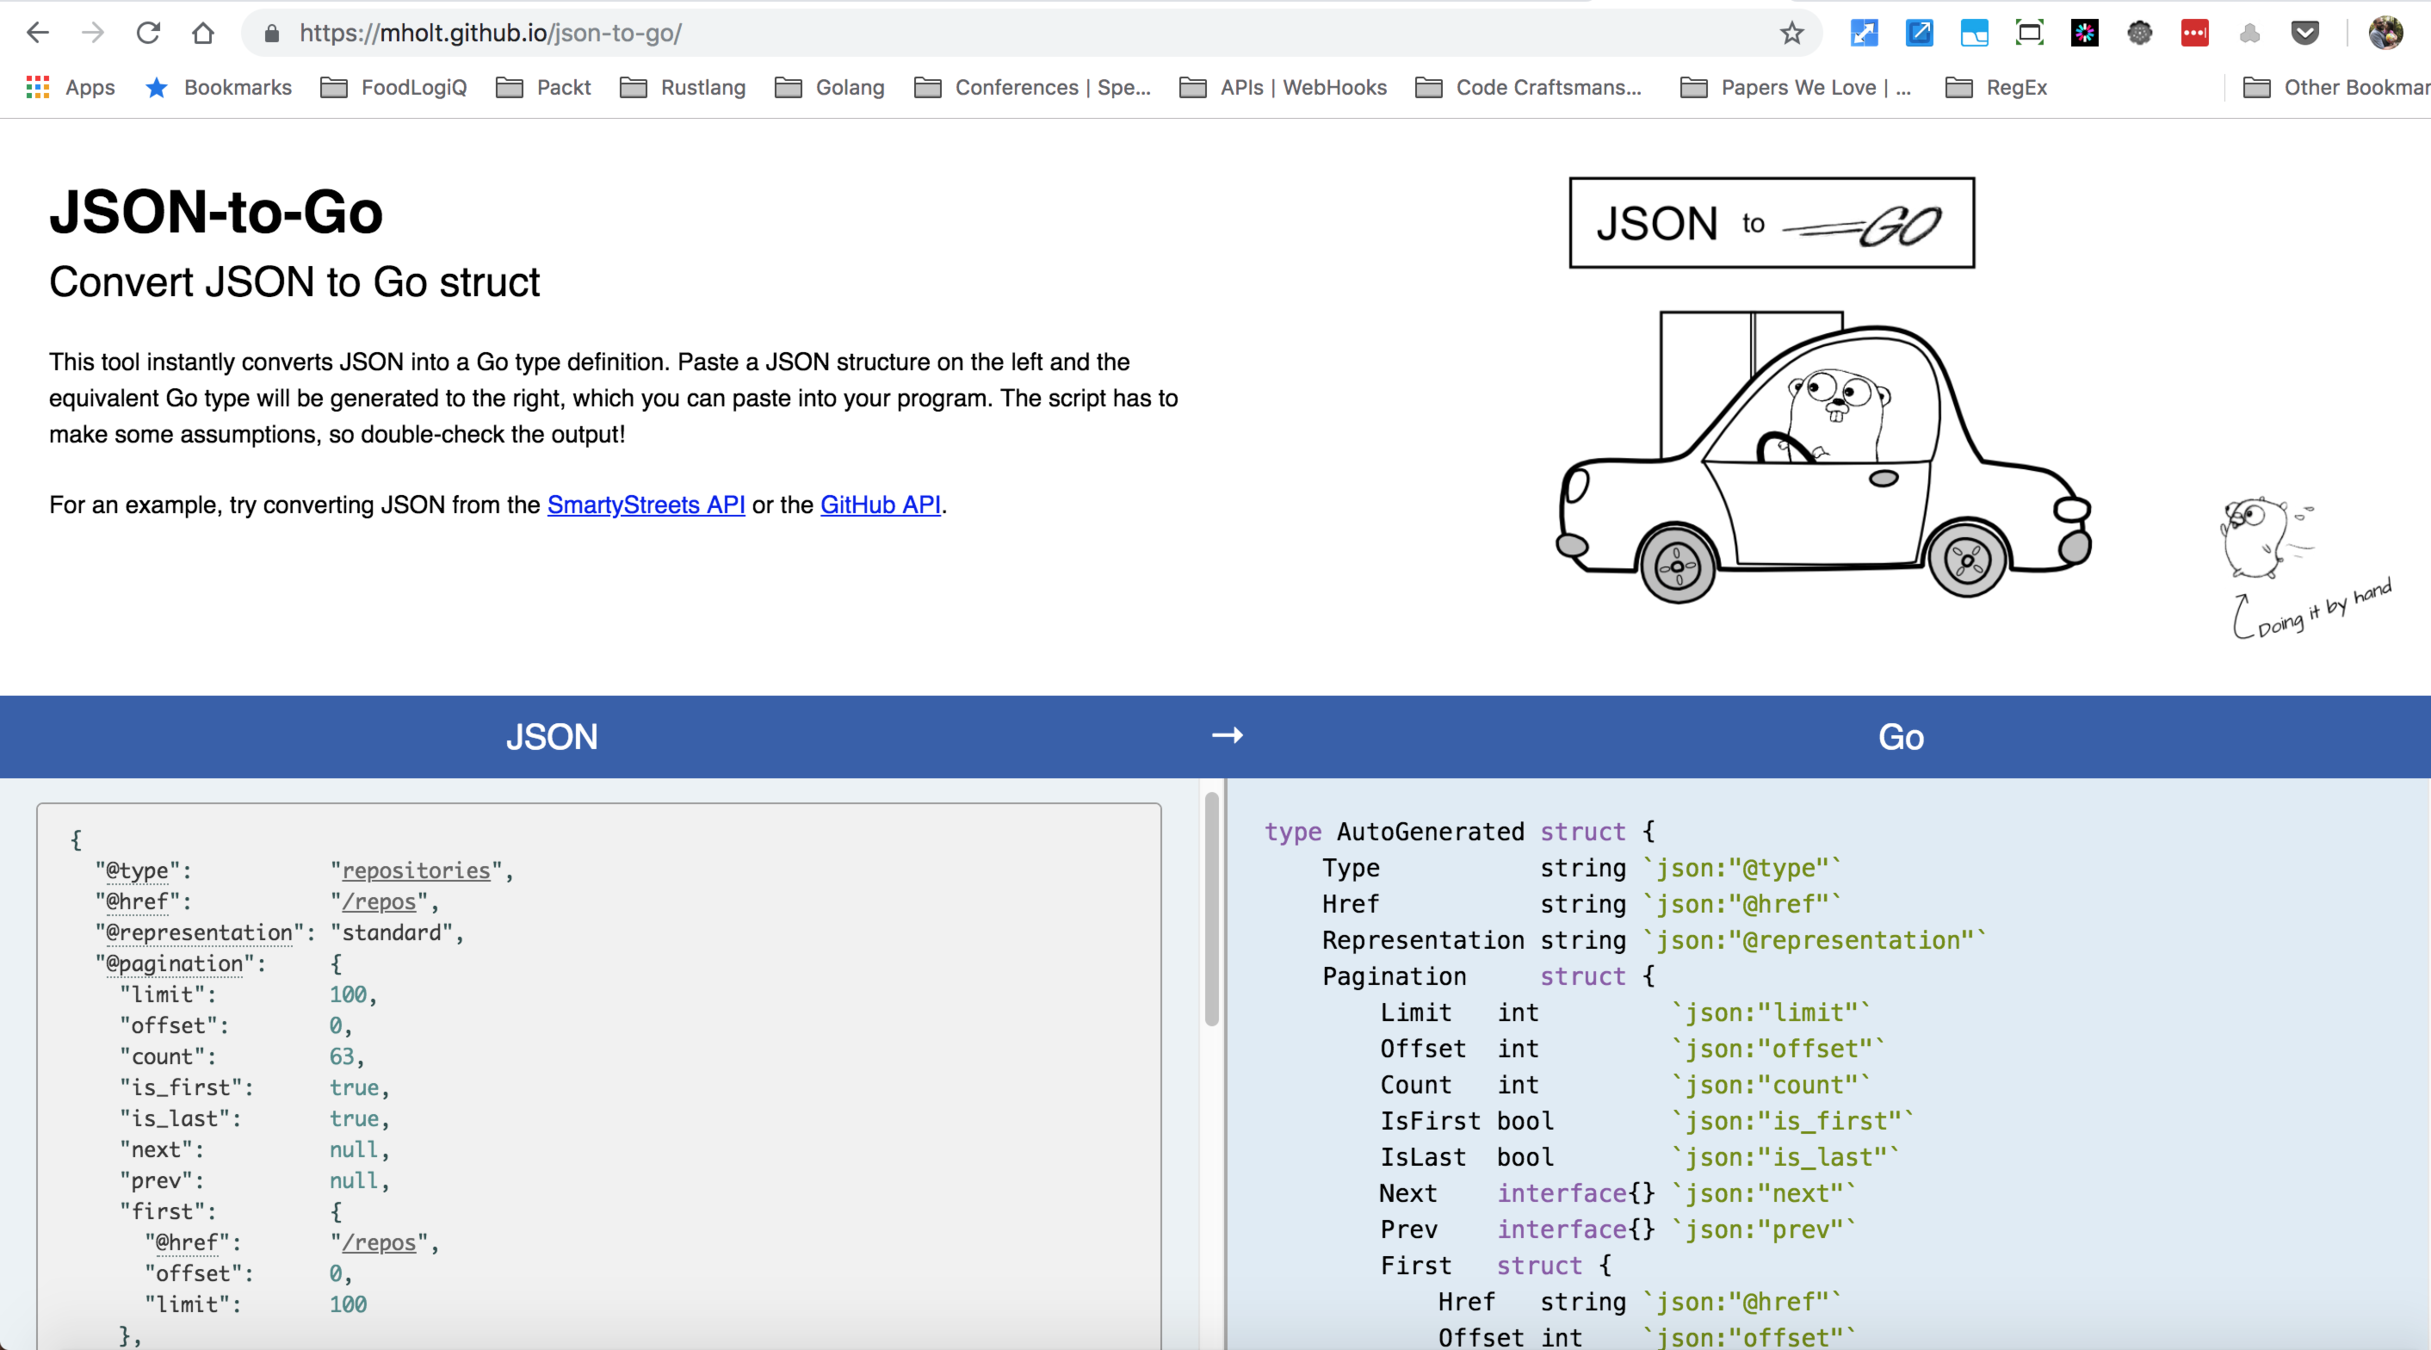
Task: Click the browser back arrow
Action: coord(37,33)
